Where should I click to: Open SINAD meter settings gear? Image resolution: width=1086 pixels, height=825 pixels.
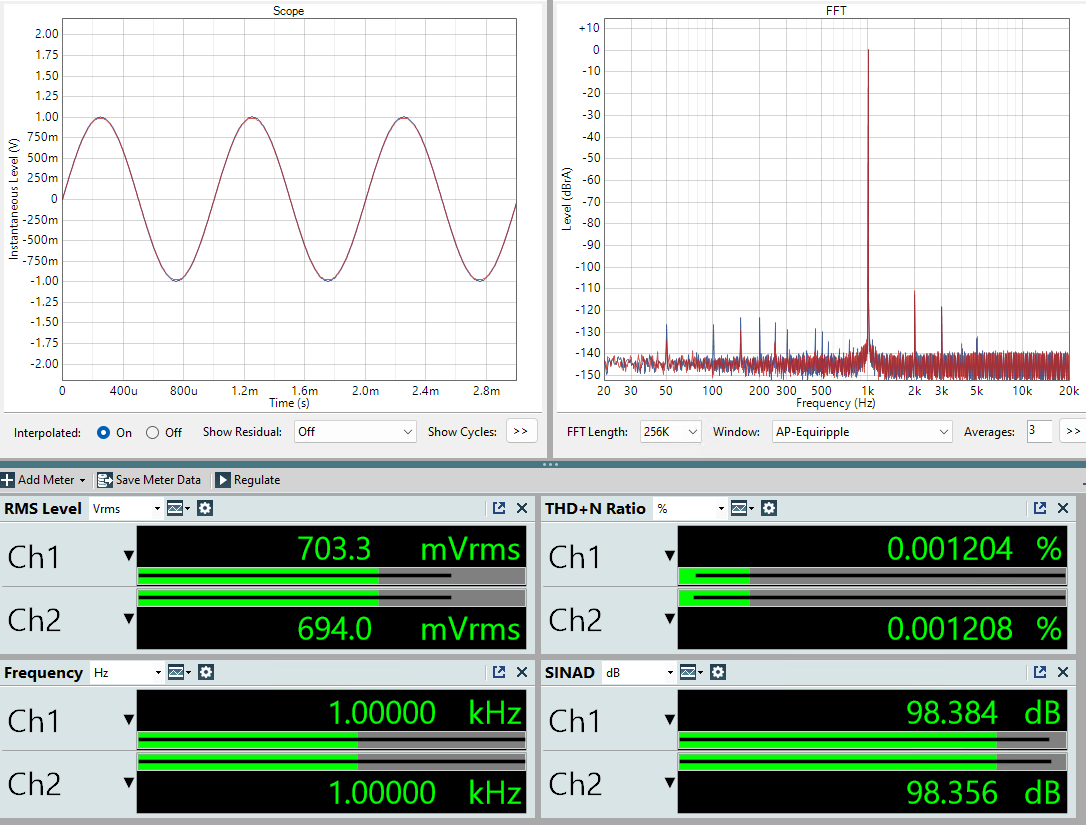[718, 672]
